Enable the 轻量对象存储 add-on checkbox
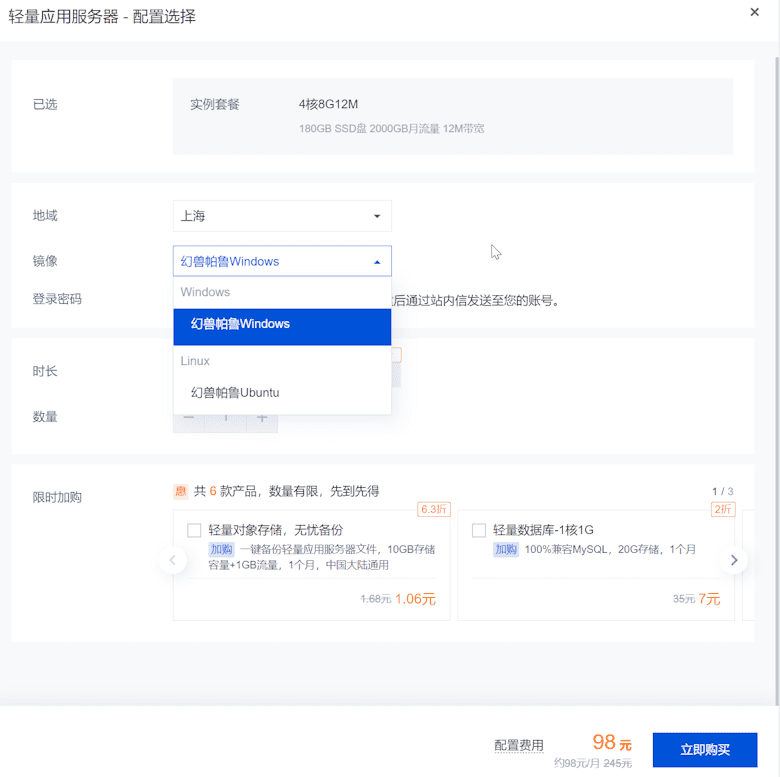 (x=194, y=530)
